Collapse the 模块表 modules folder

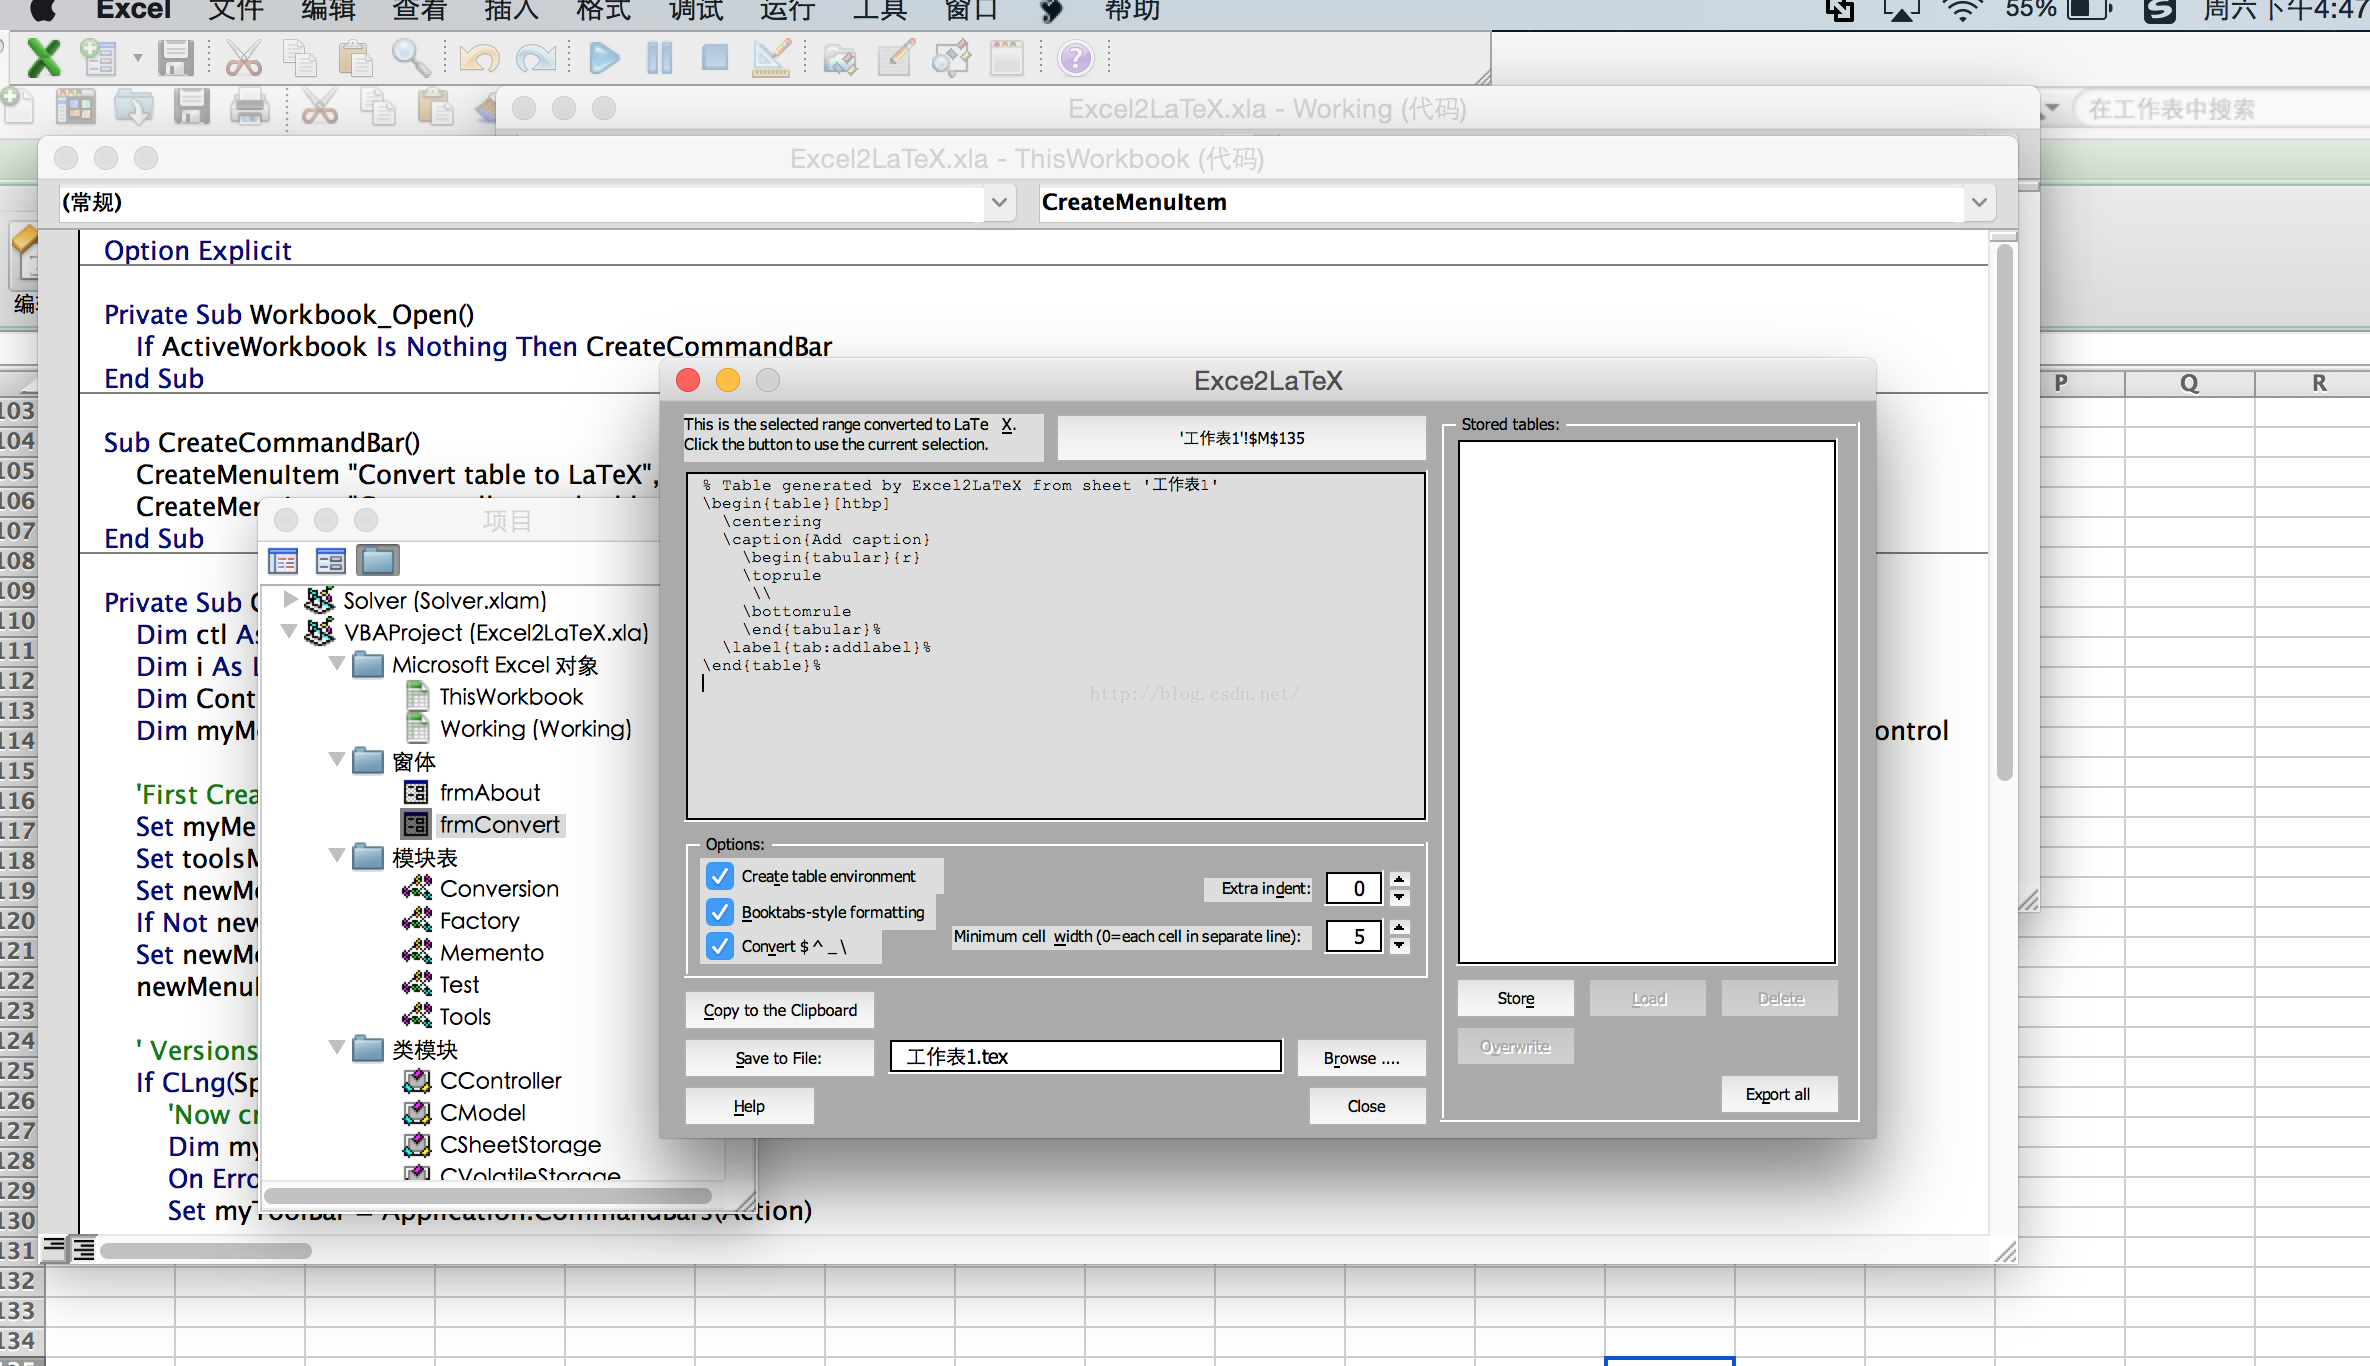[337, 856]
